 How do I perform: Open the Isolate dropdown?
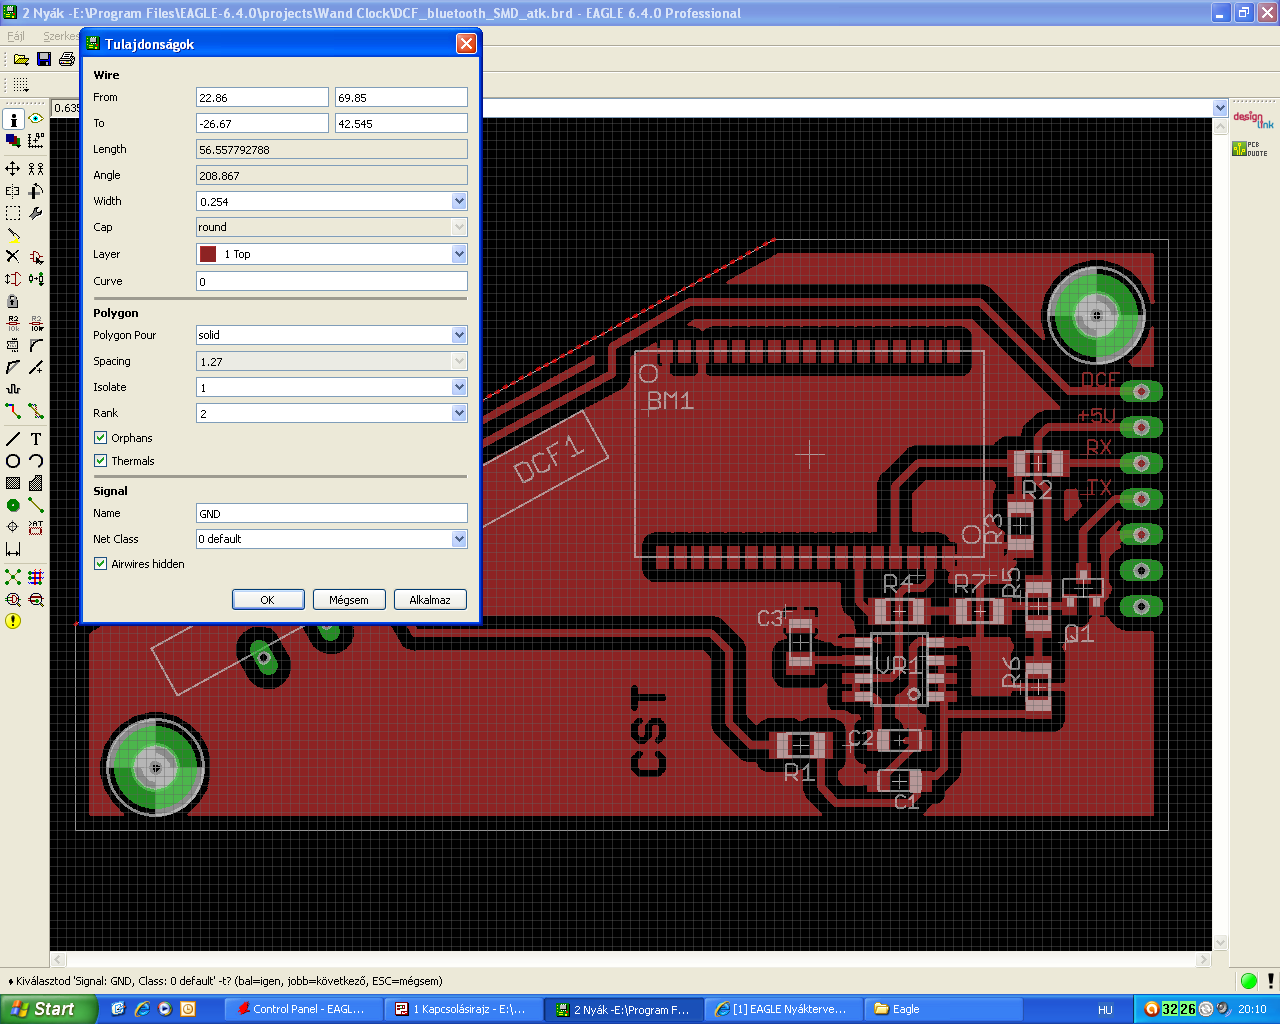coord(459,387)
